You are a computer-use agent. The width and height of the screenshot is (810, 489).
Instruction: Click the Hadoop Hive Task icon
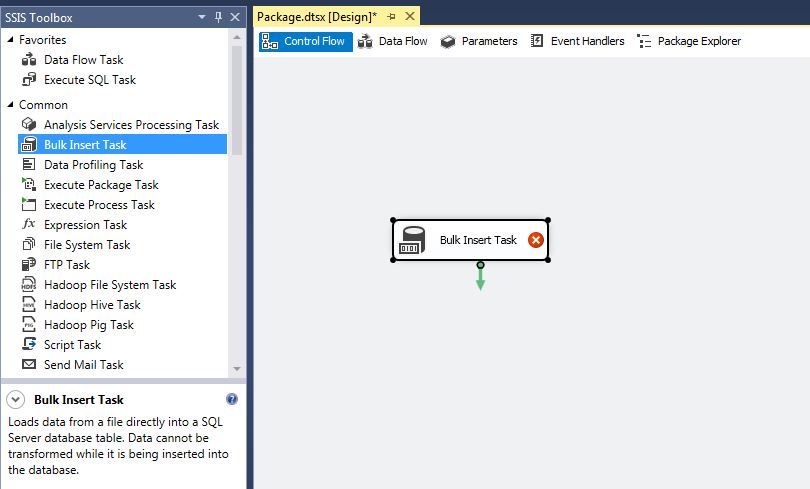[29, 305]
